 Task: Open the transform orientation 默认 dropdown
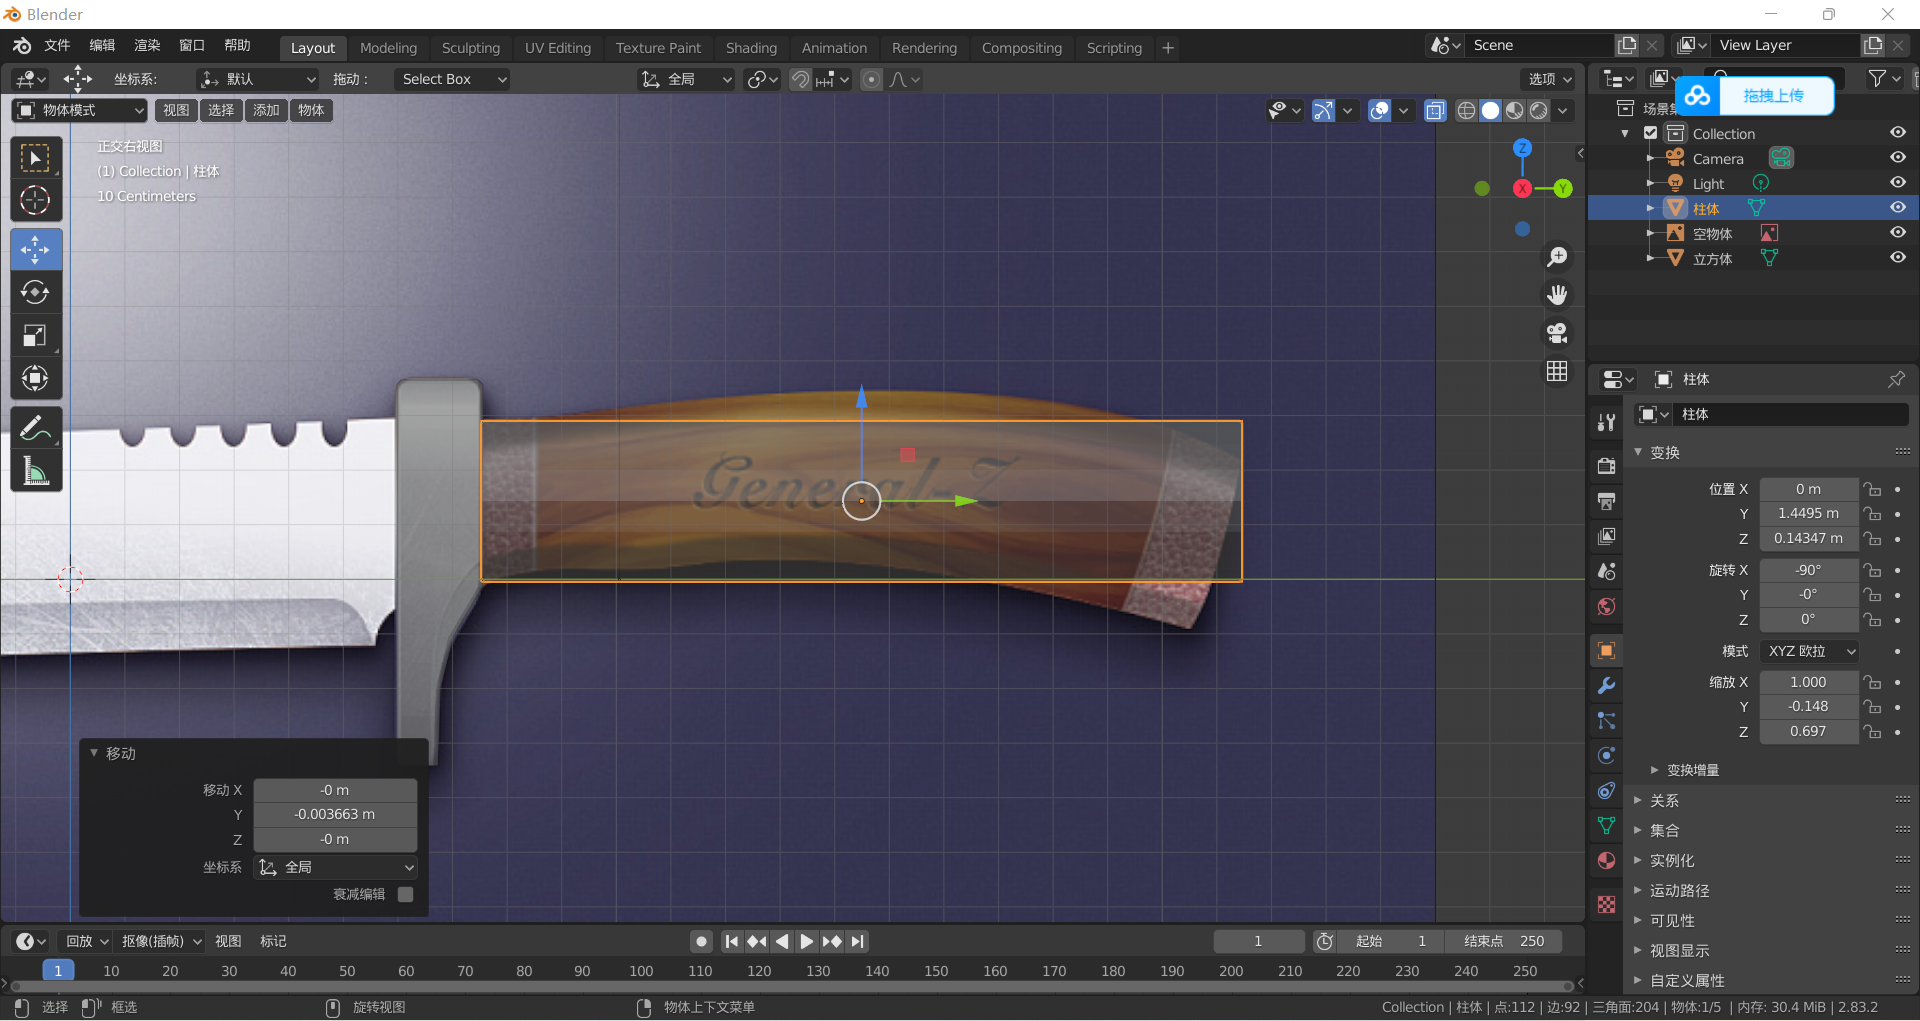256,79
